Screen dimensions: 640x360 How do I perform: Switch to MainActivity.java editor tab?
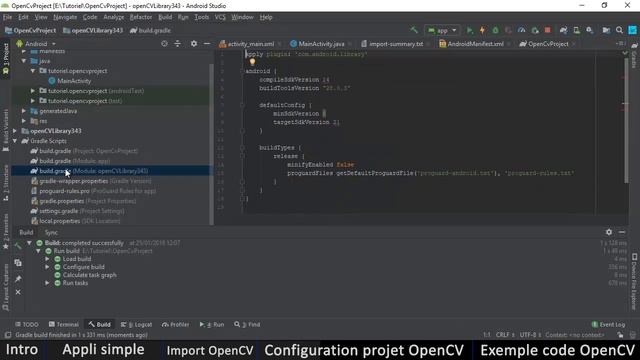[321, 44]
